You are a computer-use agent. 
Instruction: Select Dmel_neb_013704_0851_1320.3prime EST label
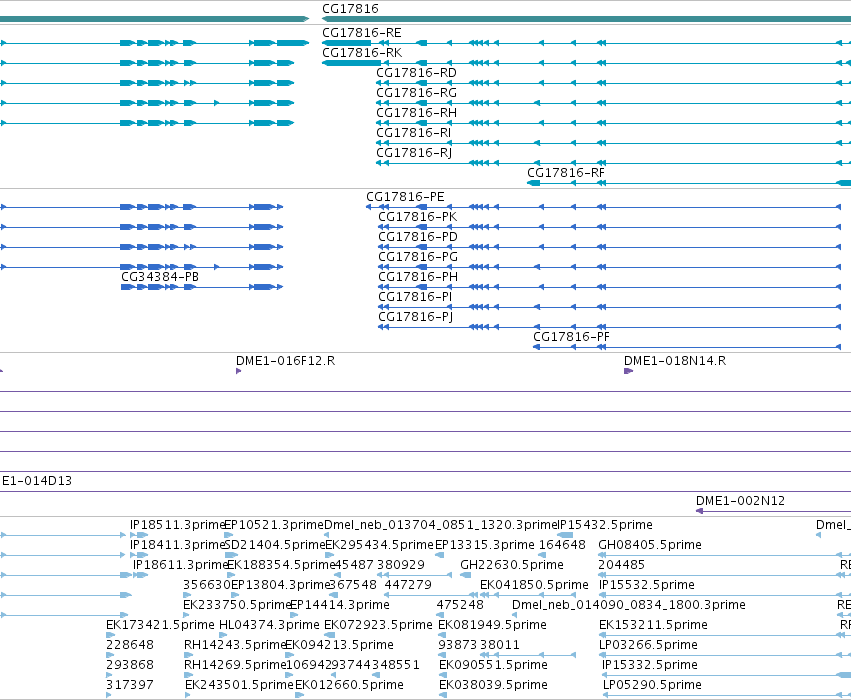(x=441, y=525)
